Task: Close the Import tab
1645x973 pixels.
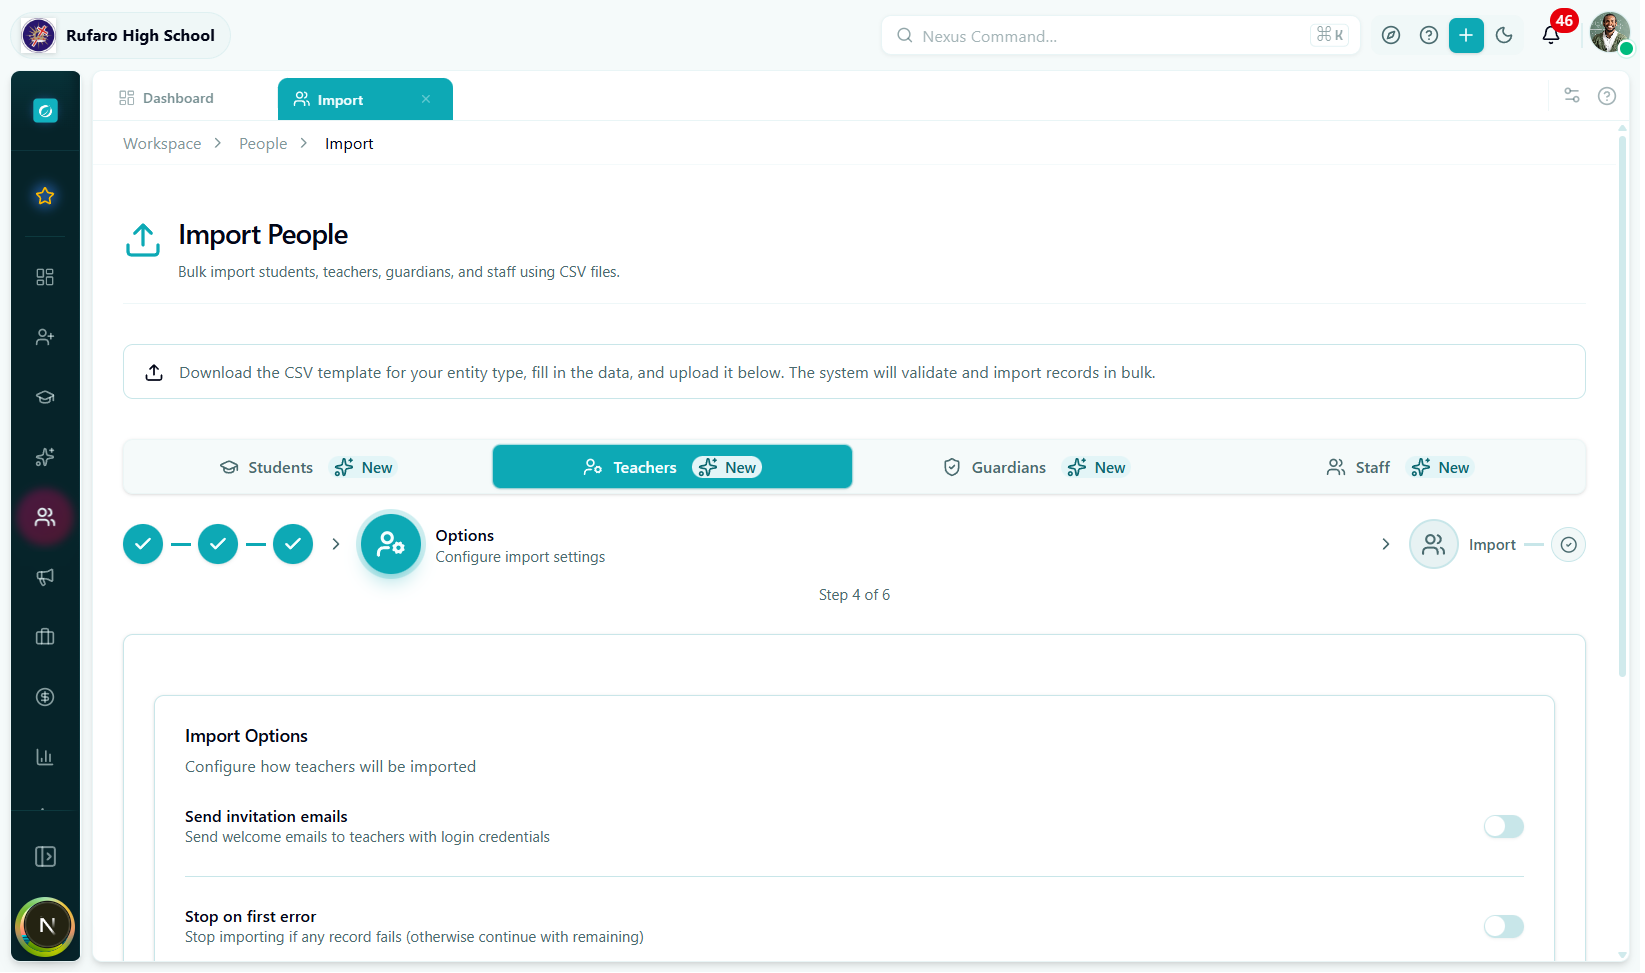Action: click(x=426, y=99)
